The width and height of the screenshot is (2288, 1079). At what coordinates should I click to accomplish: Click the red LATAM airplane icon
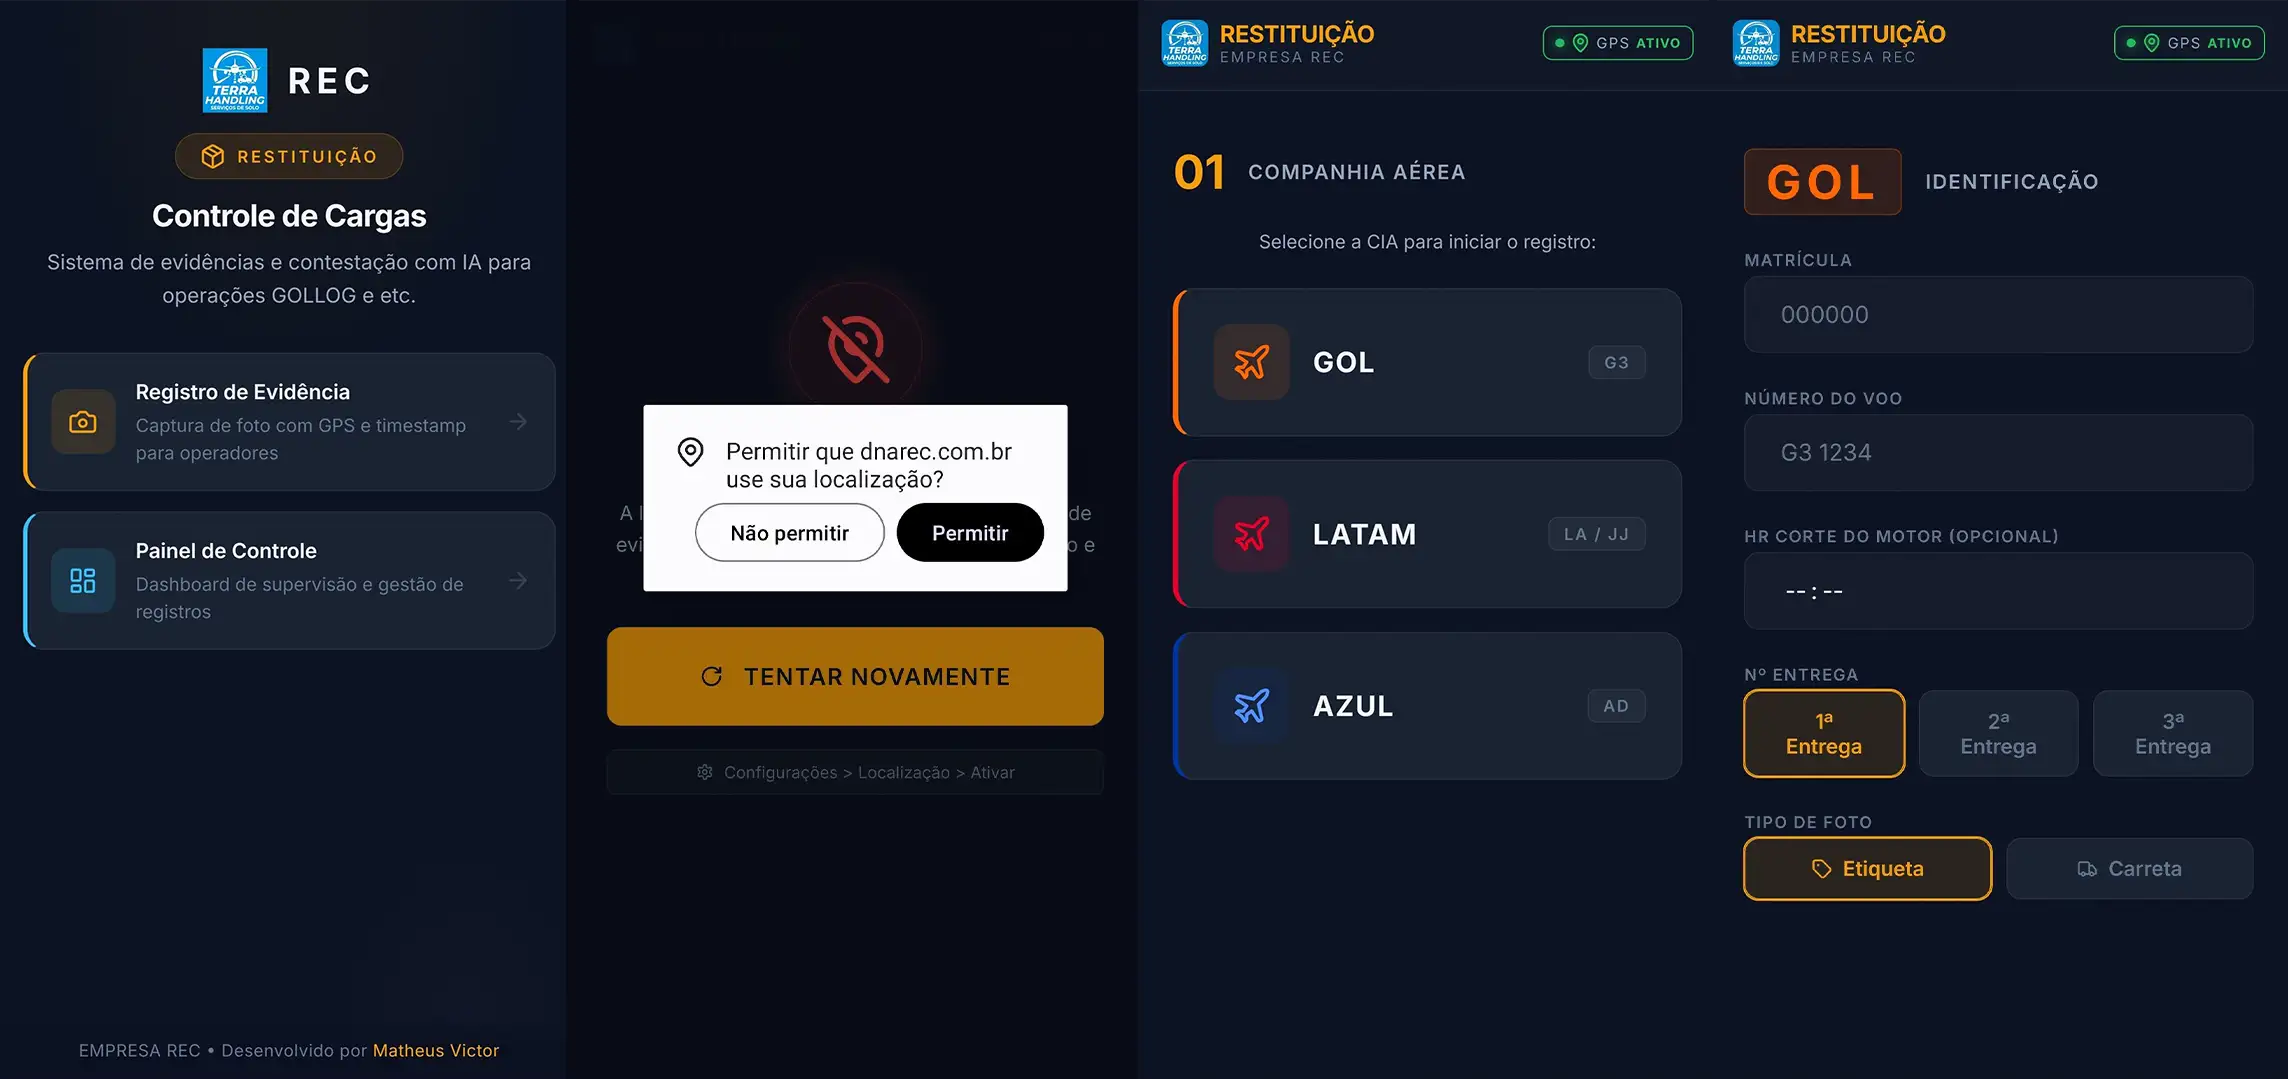(x=1251, y=534)
